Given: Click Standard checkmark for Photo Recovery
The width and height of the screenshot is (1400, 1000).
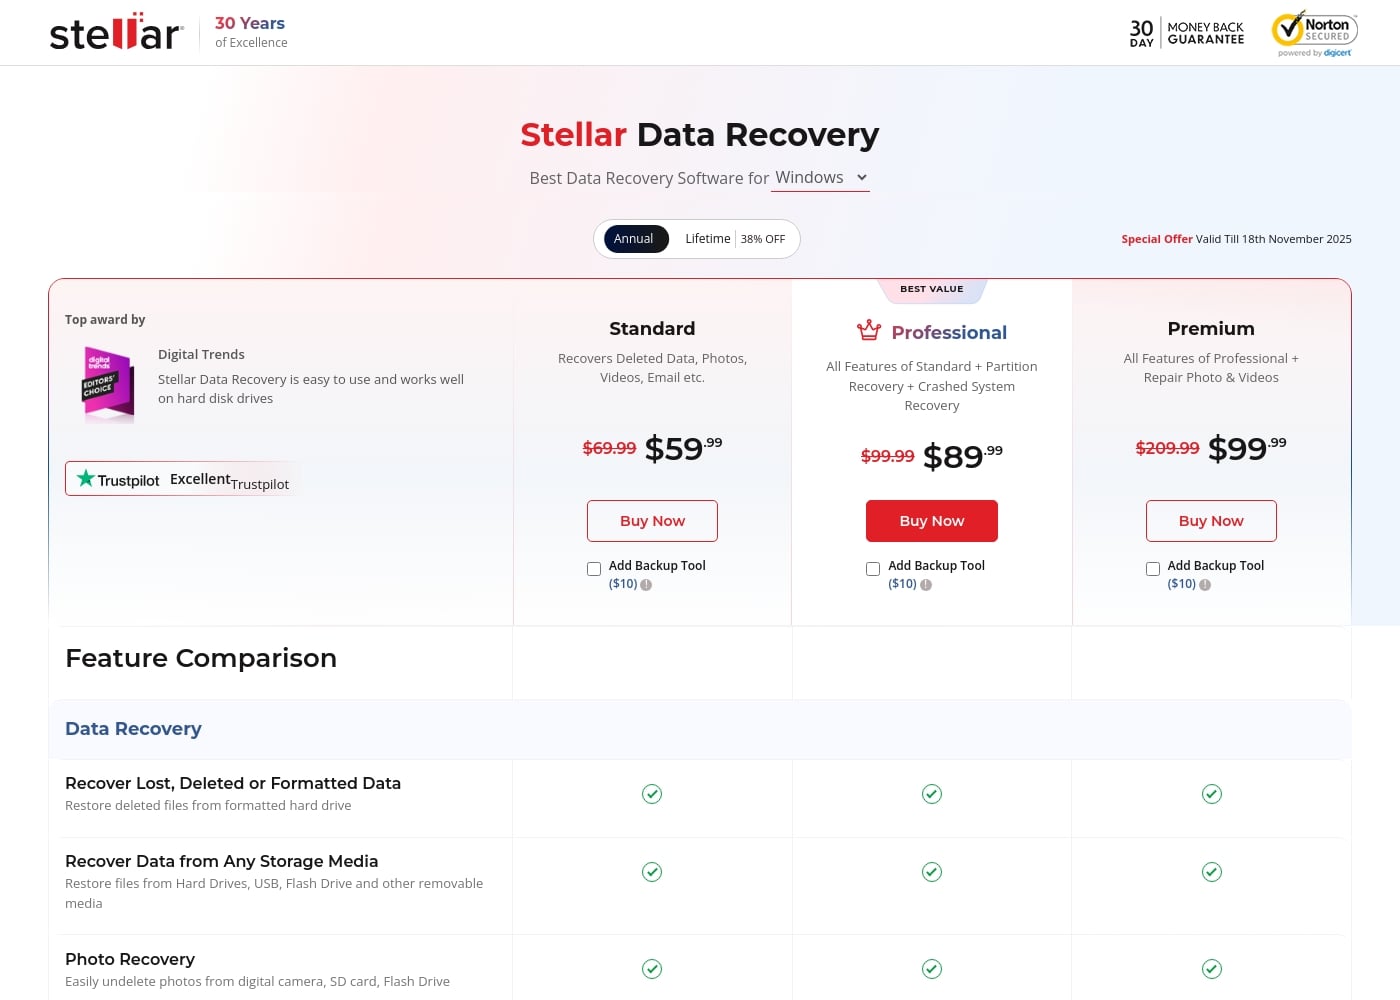Looking at the screenshot, I should pyautogui.click(x=652, y=969).
